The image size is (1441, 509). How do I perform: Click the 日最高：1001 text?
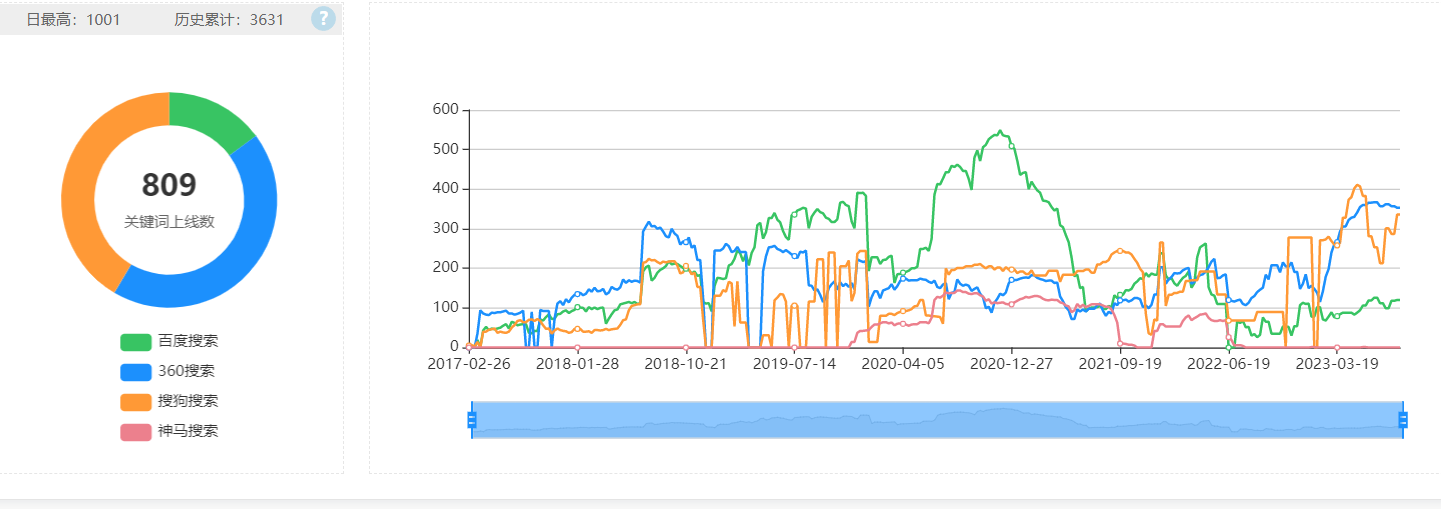coord(73,19)
